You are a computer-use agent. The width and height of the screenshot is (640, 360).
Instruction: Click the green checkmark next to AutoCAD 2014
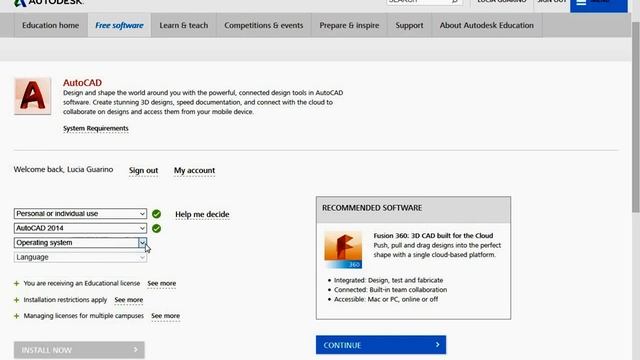[156, 229]
